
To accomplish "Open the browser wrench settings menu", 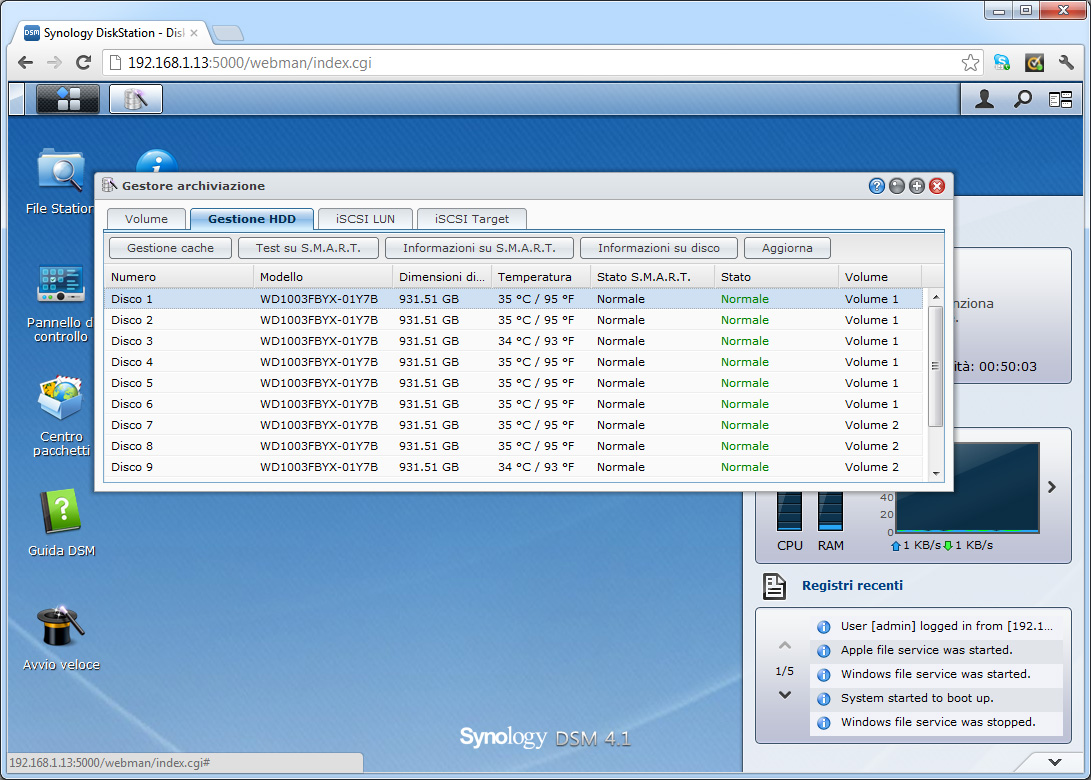I will (x=1066, y=63).
